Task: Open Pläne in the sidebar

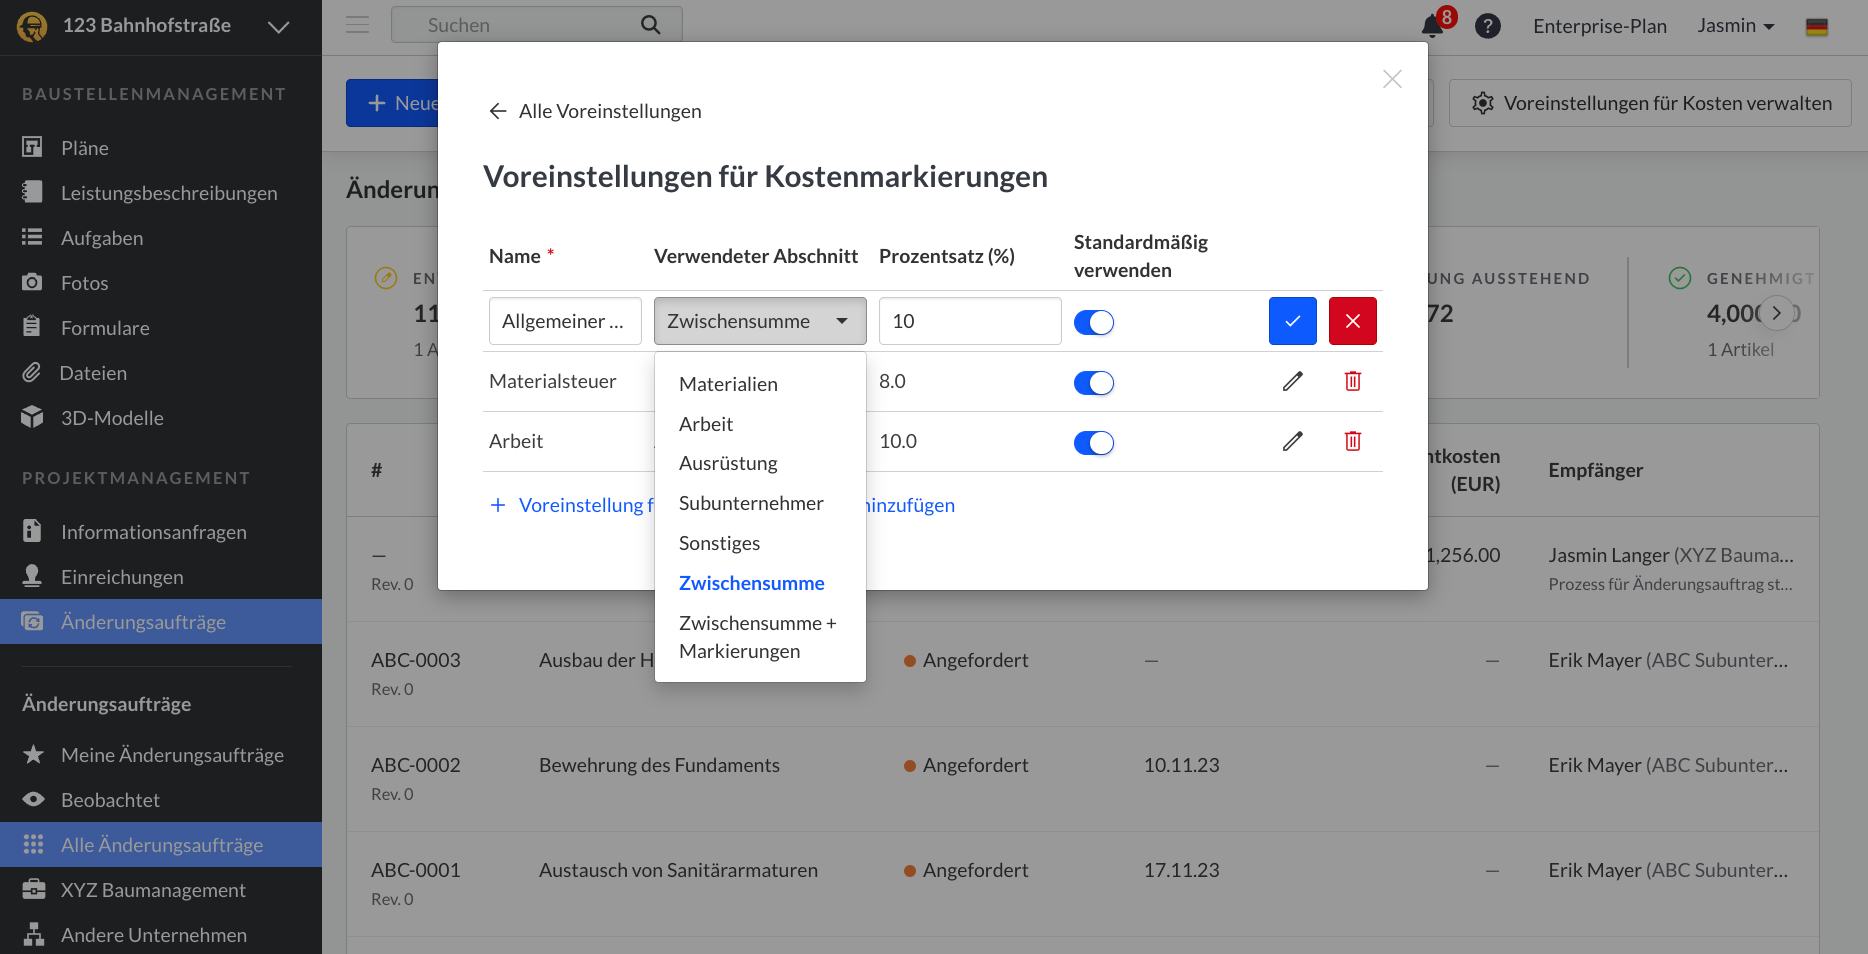Action: click(161, 148)
